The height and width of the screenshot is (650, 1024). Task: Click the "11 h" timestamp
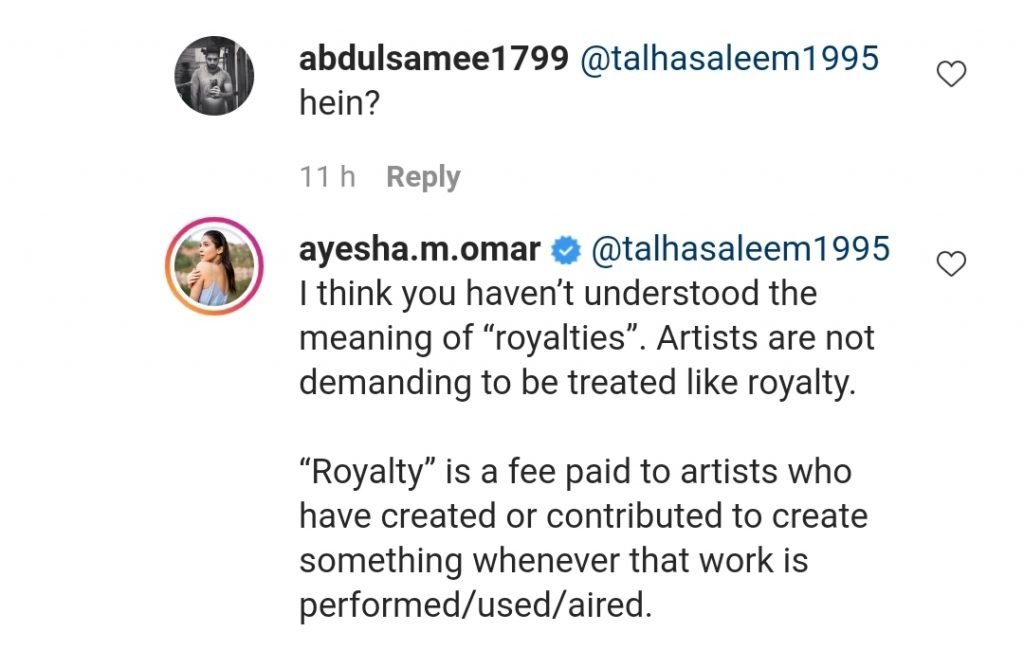pos(327,177)
